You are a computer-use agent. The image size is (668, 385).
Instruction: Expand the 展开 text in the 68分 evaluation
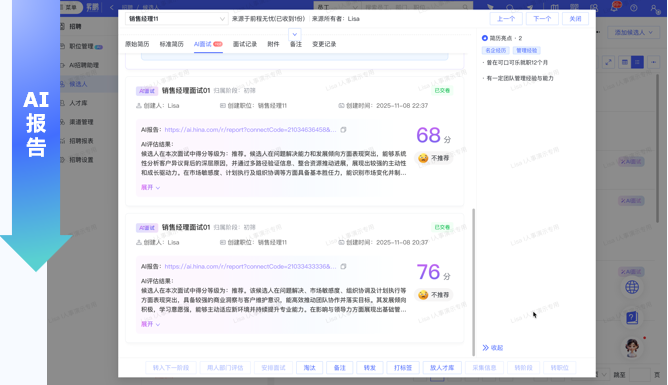[x=150, y=187]
